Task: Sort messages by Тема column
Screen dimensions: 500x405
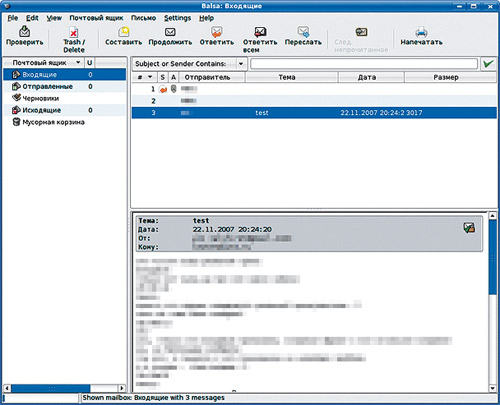Action: click(292, 77)
